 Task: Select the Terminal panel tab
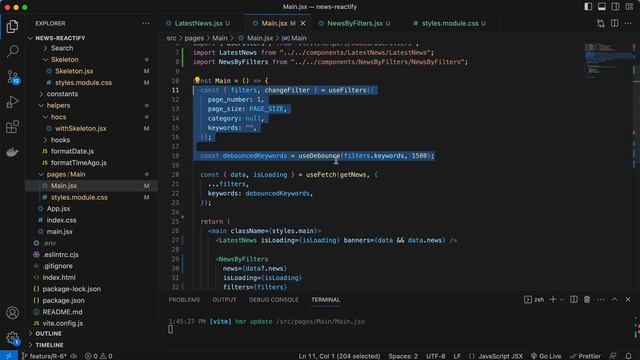click(x=325, y=300)
